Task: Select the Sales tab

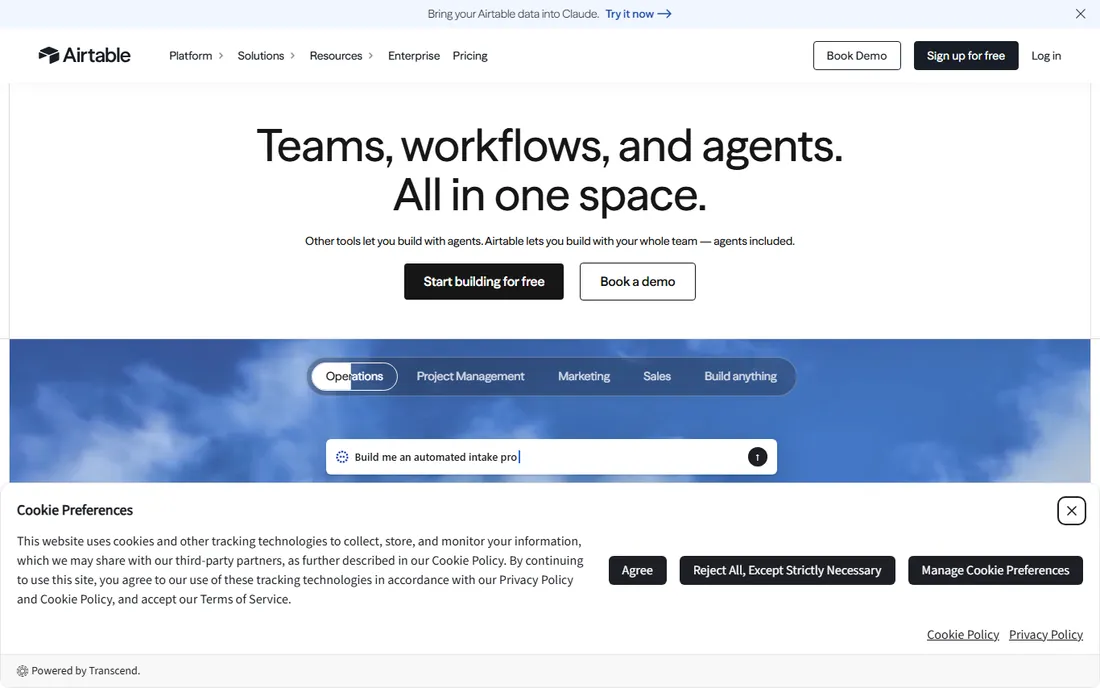Action: click(657, 377)
